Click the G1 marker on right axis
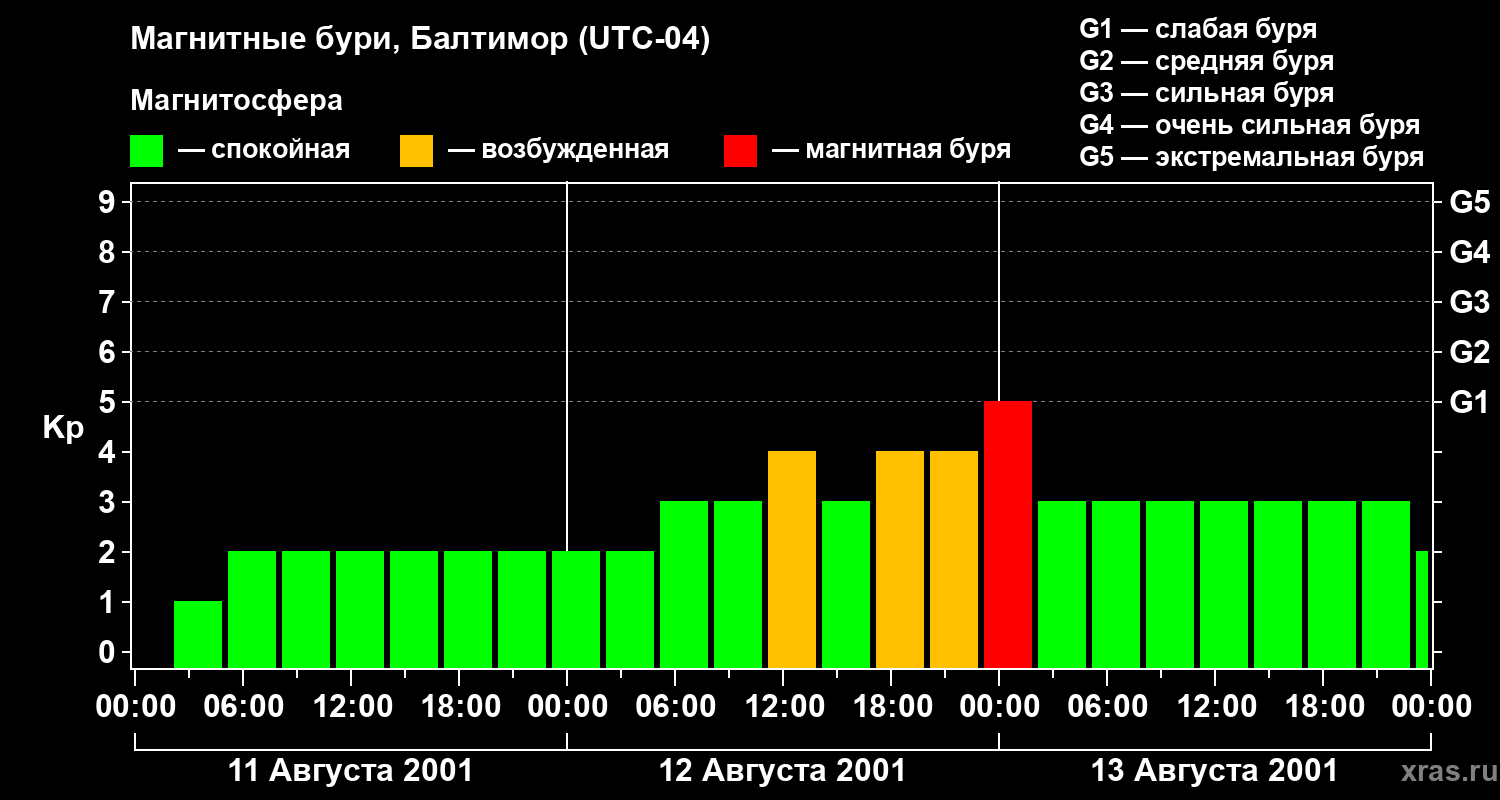 [1468, 402]
